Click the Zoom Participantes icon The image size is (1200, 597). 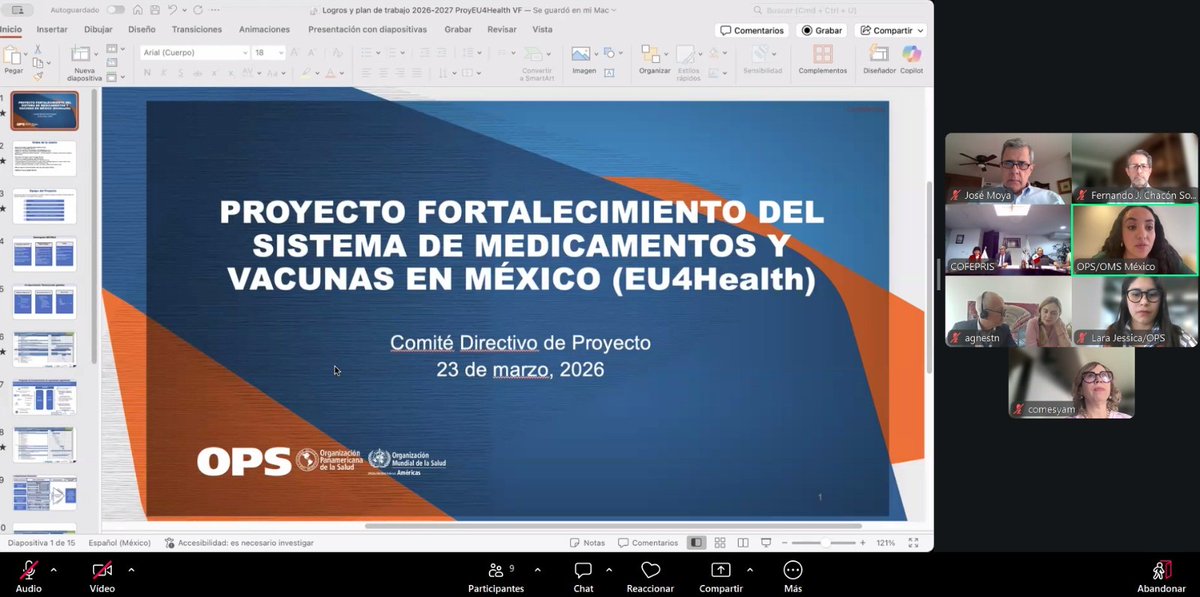coord(495,570)
